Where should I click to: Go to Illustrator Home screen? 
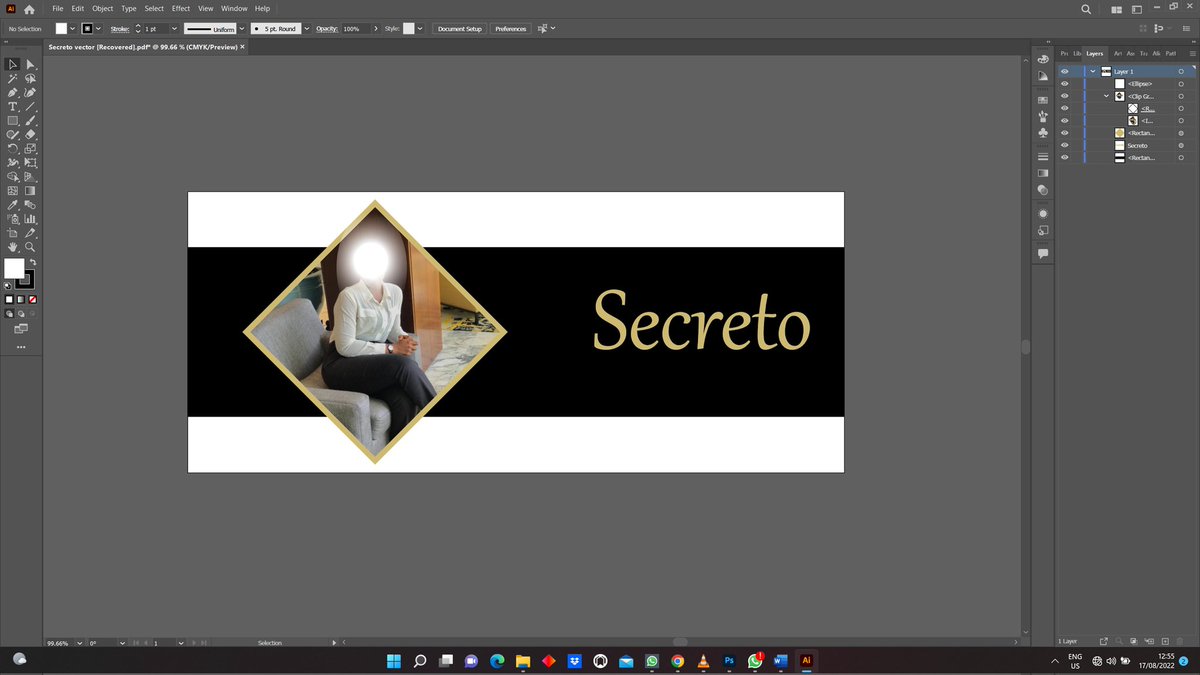[29, 9]
